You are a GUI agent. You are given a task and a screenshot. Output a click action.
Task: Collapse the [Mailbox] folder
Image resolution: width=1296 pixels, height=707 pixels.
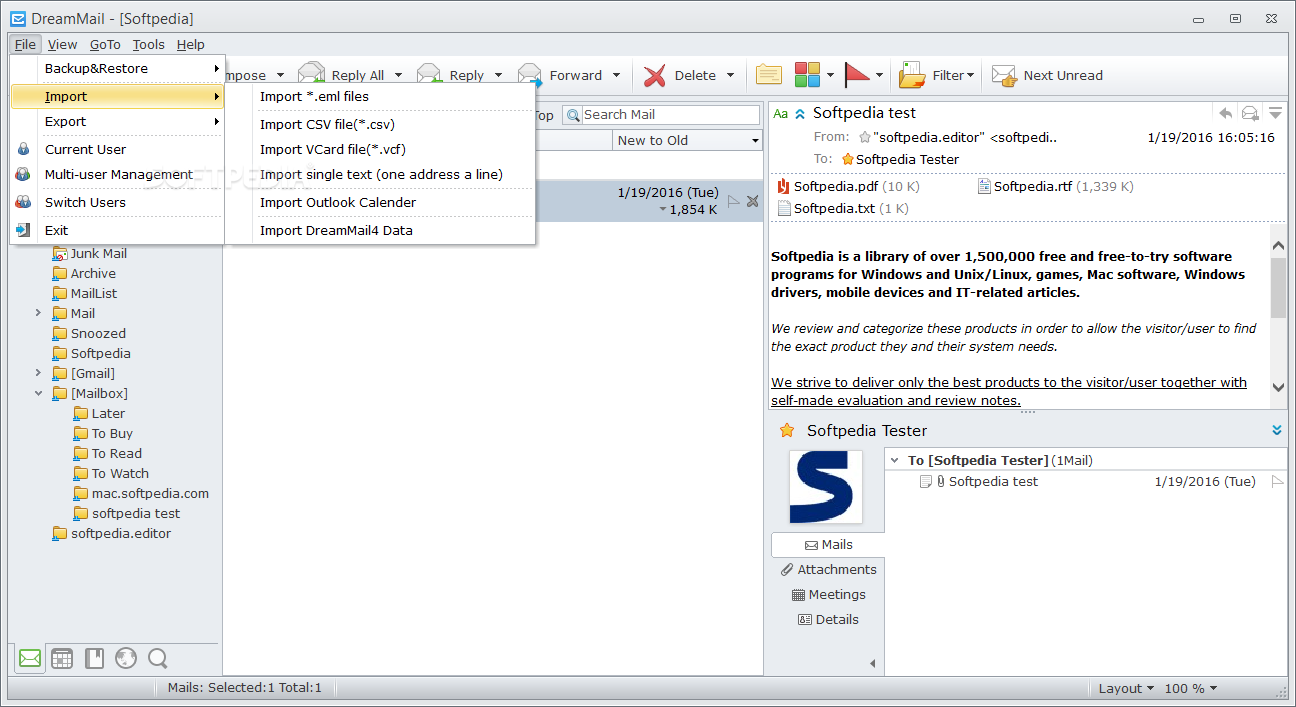tap(39, 393)
